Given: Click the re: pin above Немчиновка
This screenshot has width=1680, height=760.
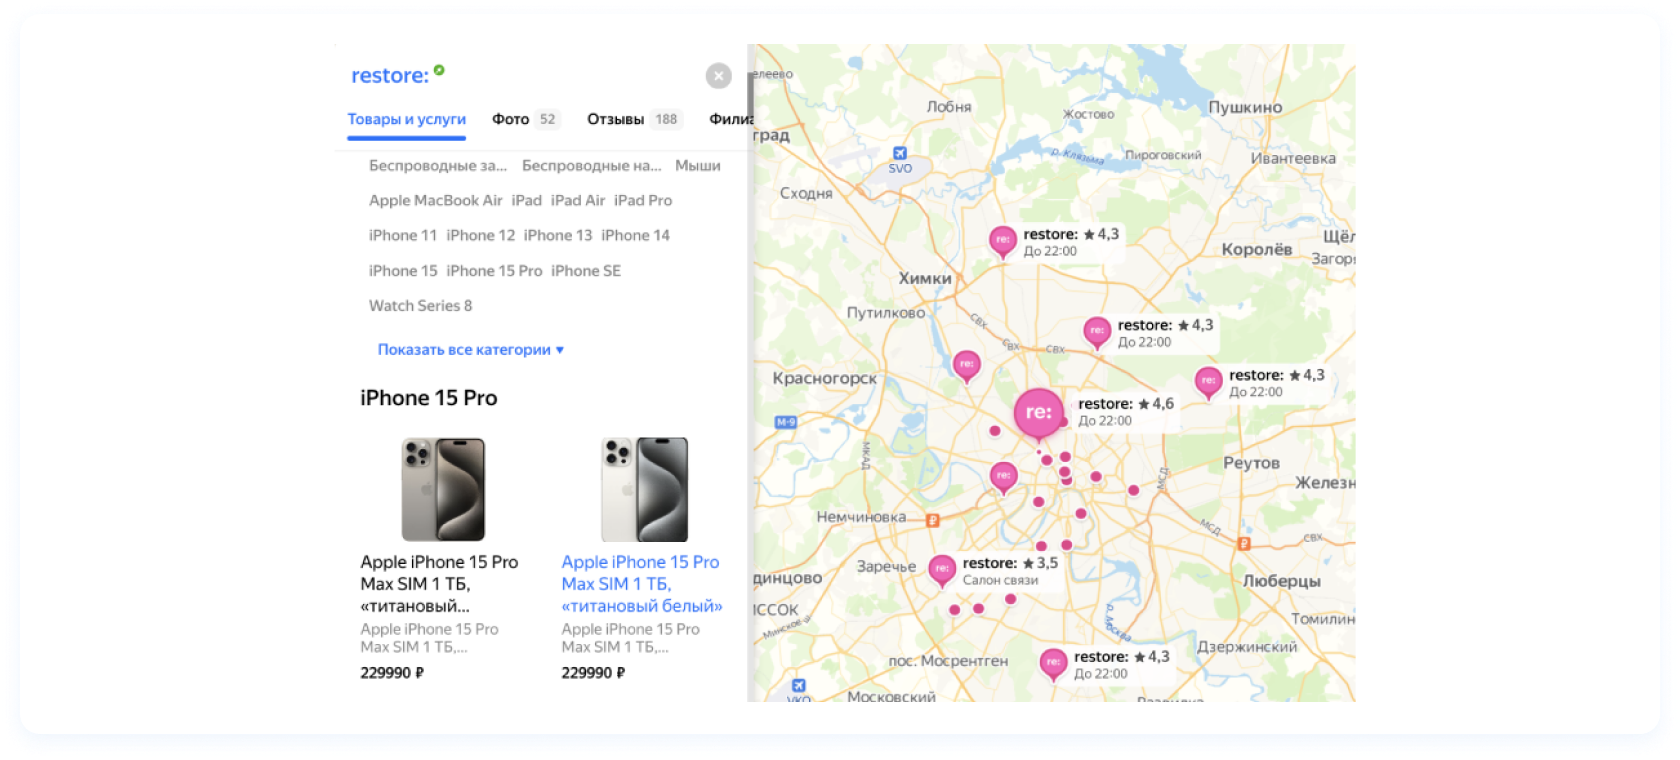Looking at the screenshot, I should click(1003, 476).
